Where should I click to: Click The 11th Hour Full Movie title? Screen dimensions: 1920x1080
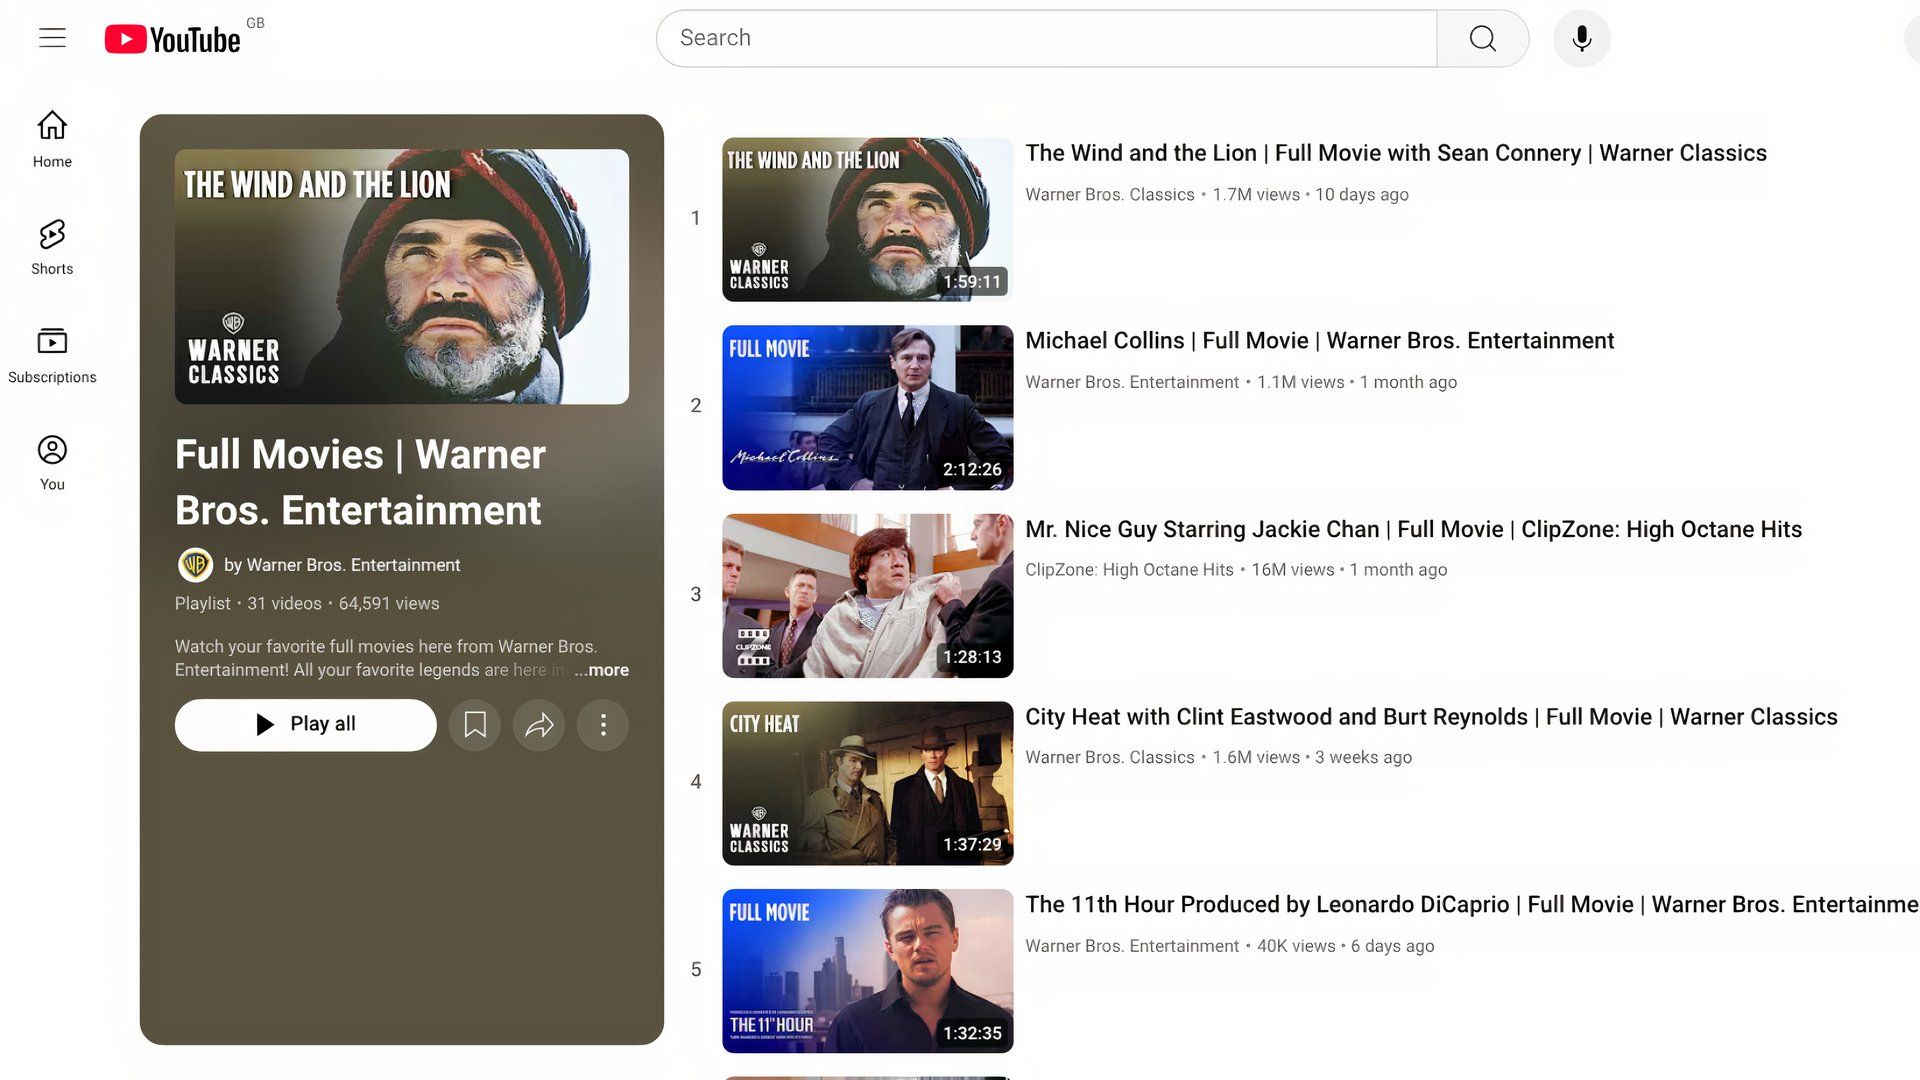tap(1471, 905)
